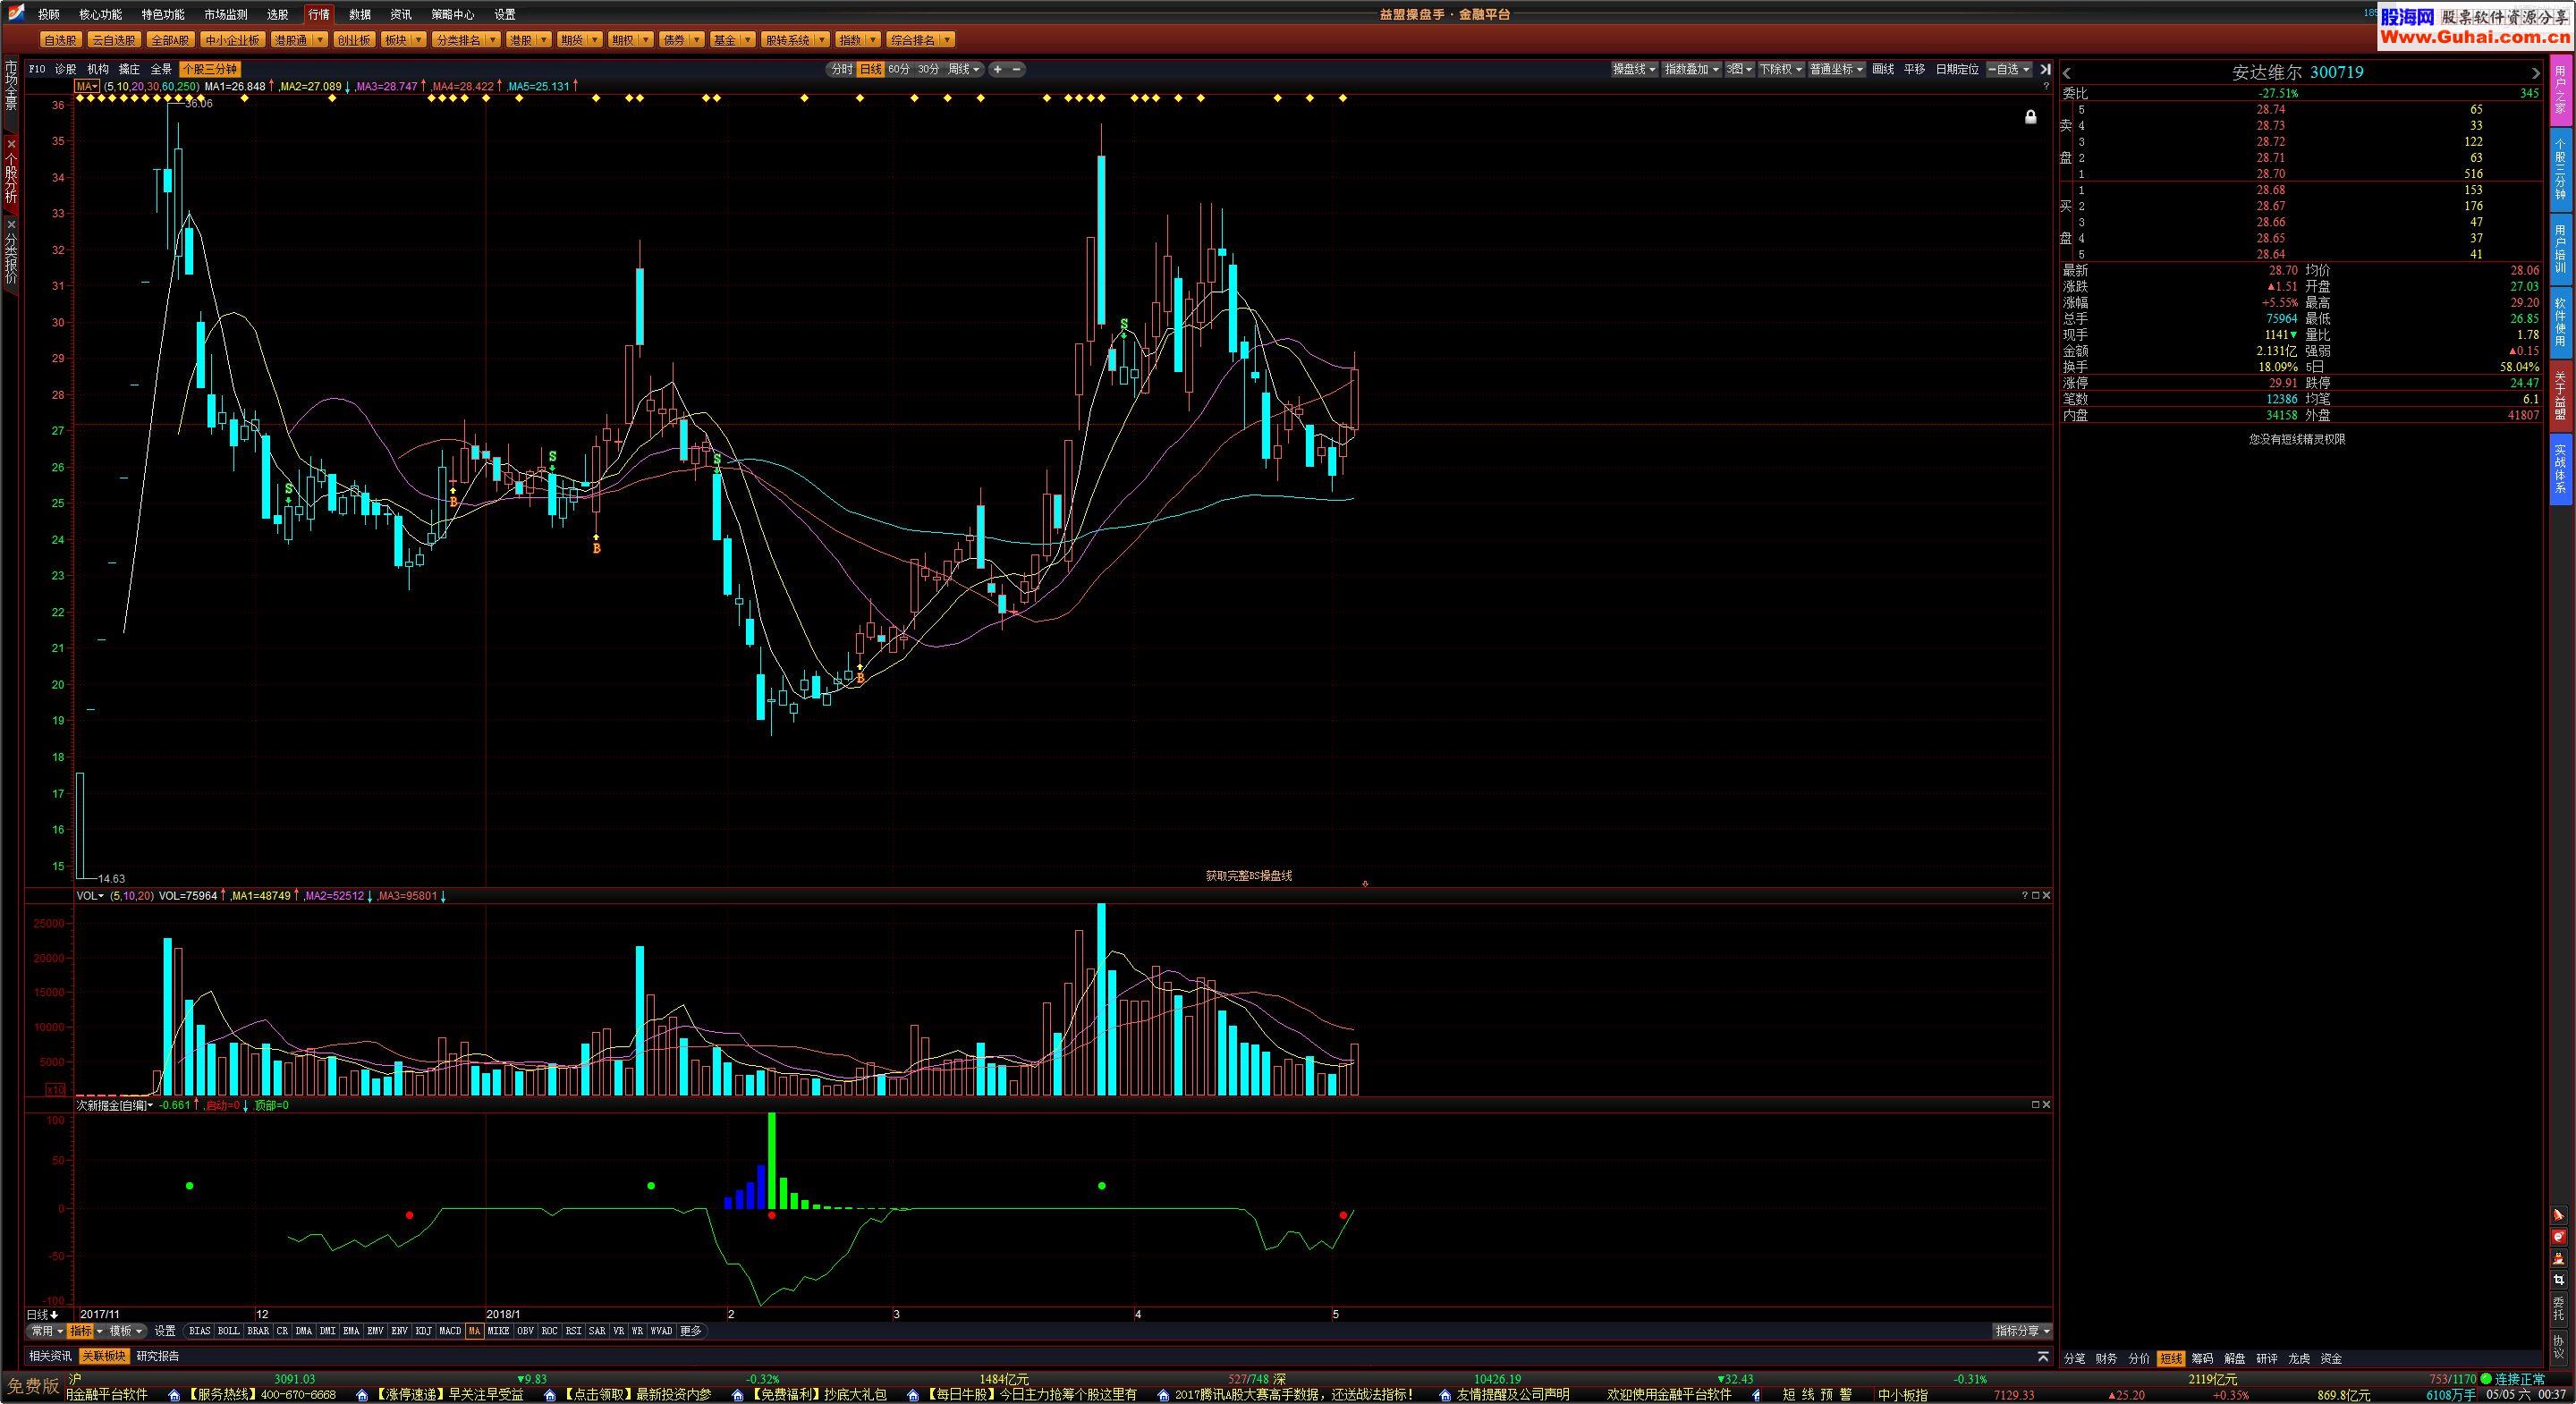Switch chart period to 30分

[x=929, y=69]
